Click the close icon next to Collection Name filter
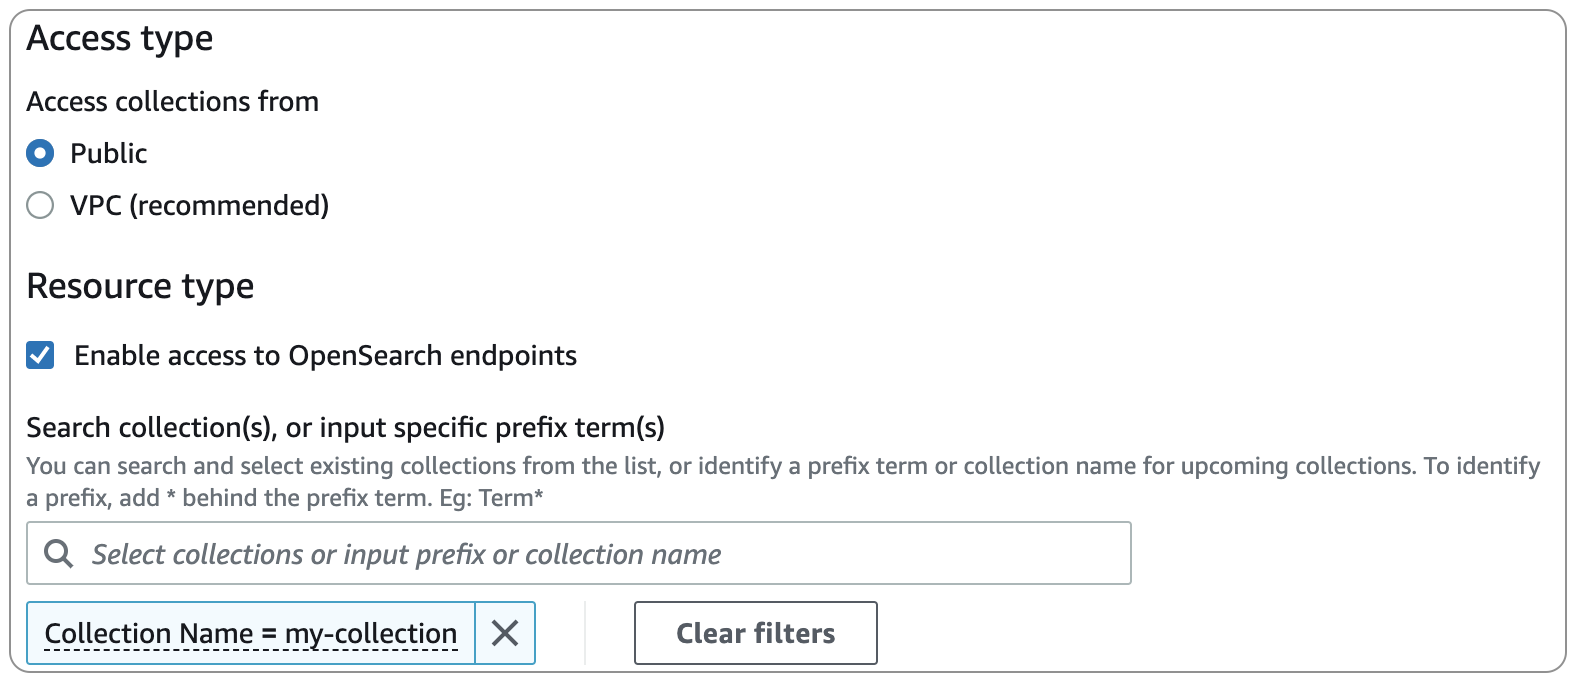This screenshot has width=1578, height=678. (505, 633)
